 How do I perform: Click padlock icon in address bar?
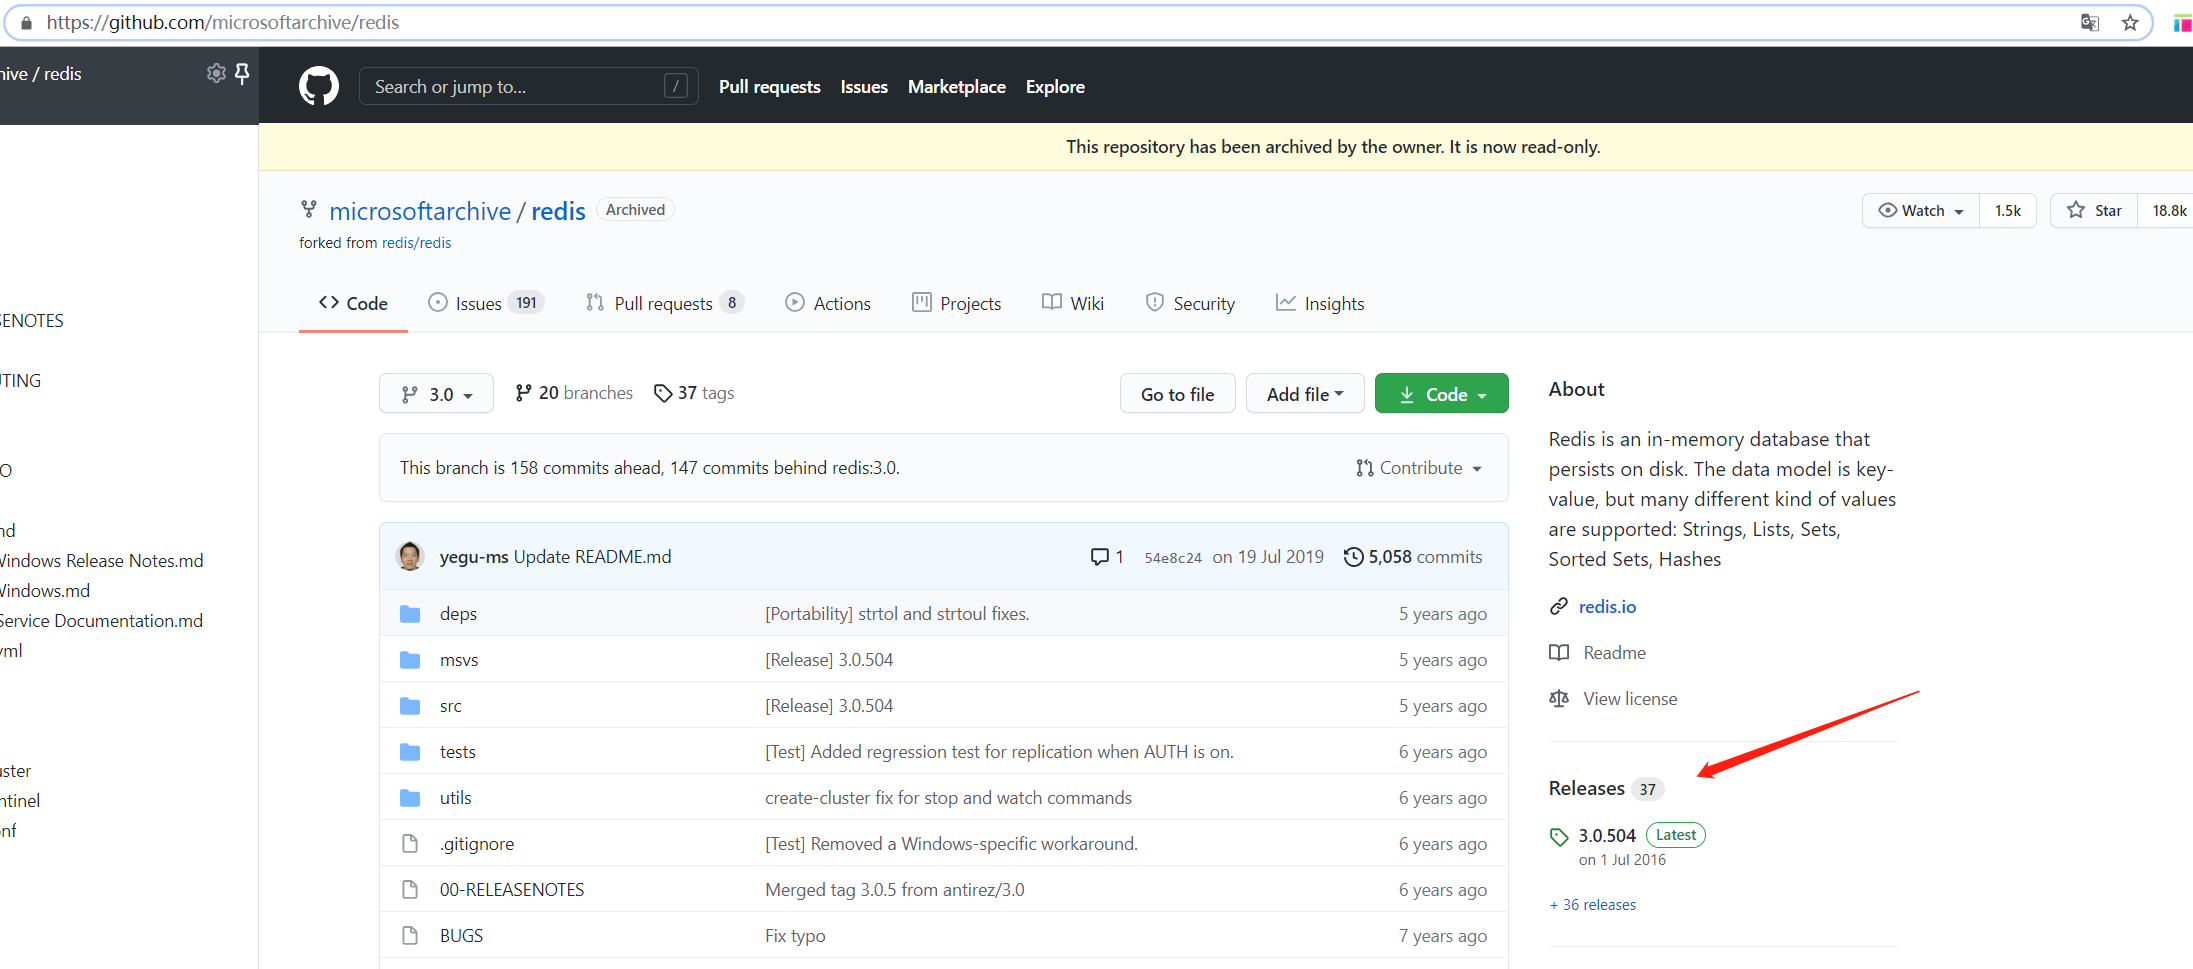coord(26,22)
